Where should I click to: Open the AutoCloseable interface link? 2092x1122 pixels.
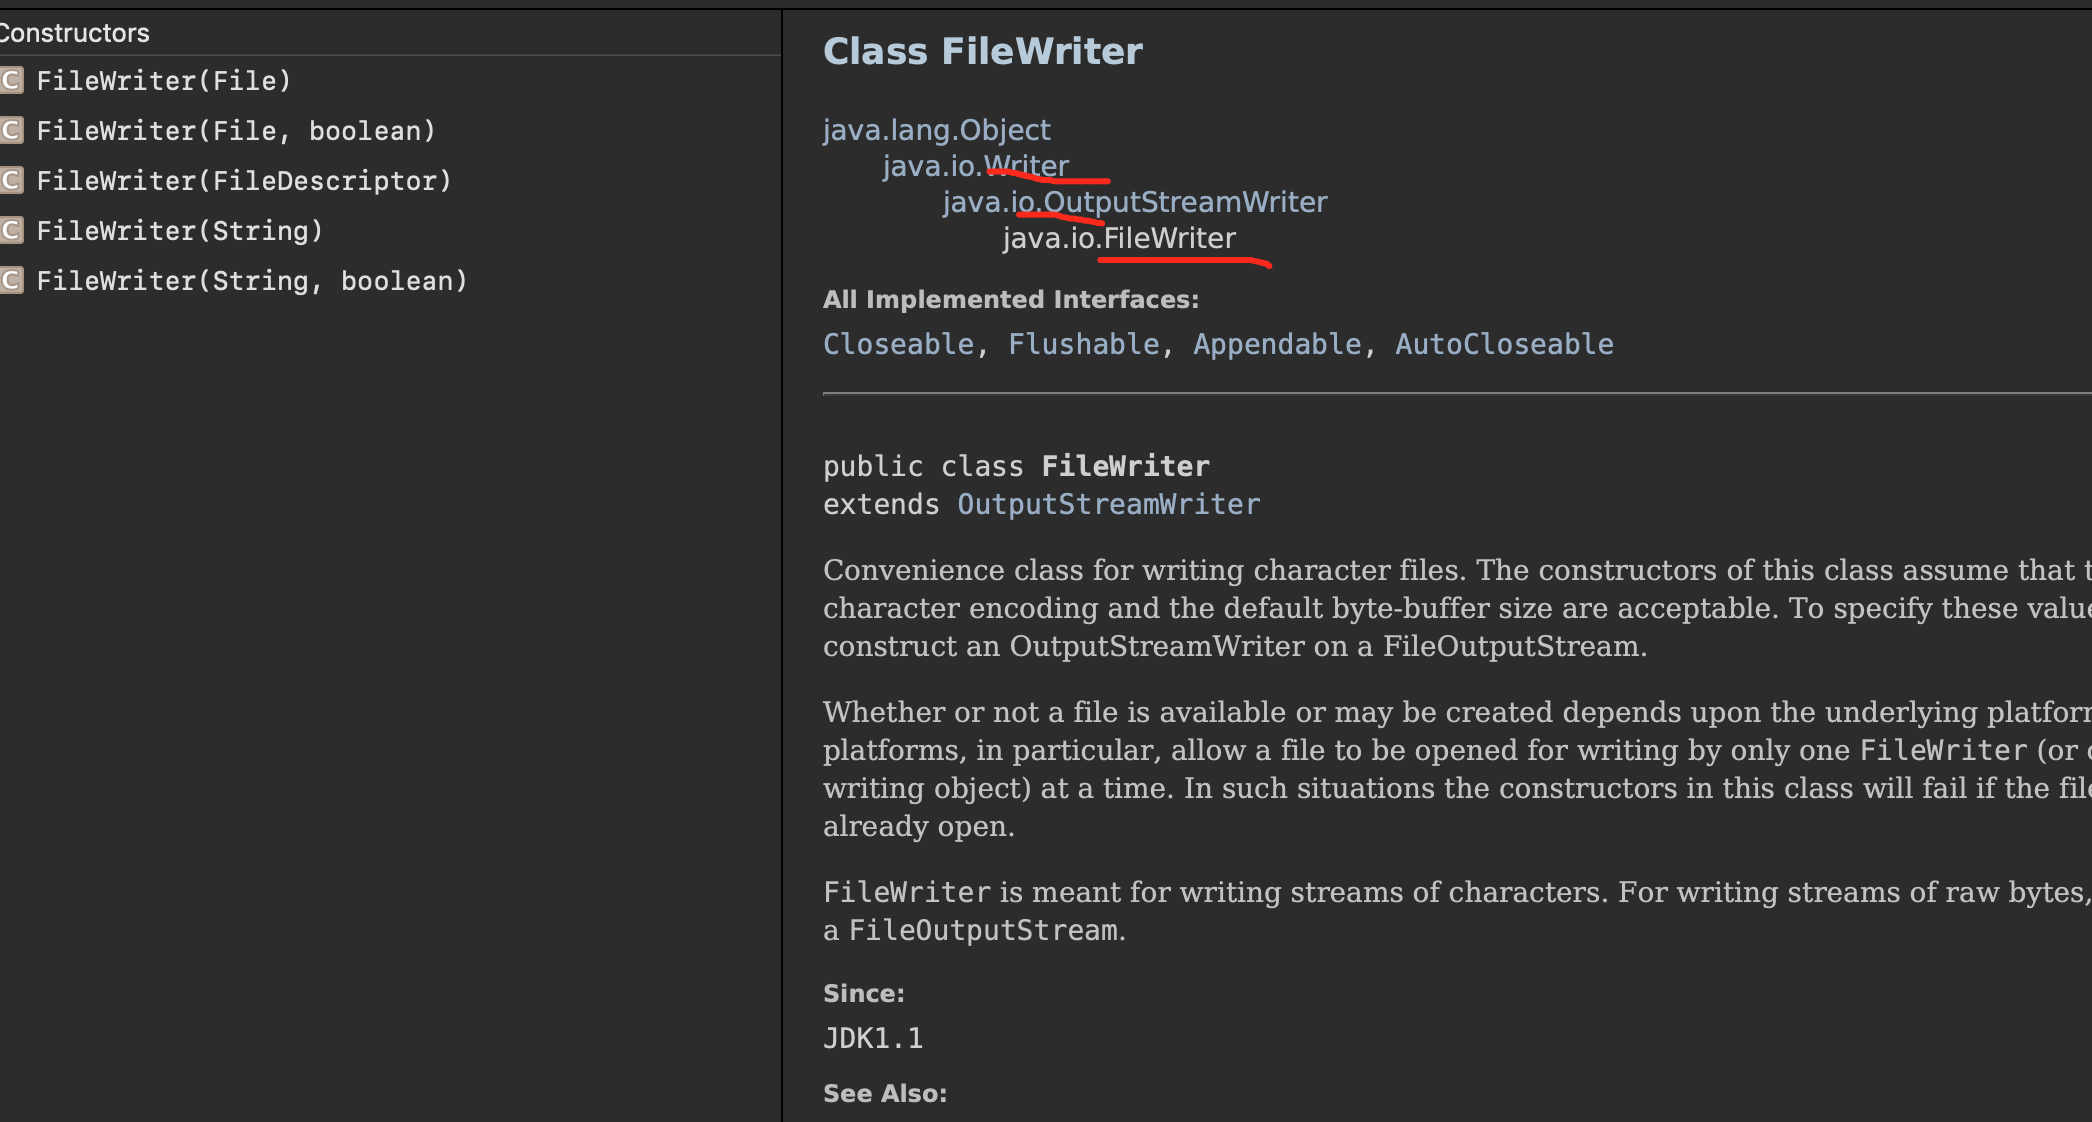(x=1503, y=344)
